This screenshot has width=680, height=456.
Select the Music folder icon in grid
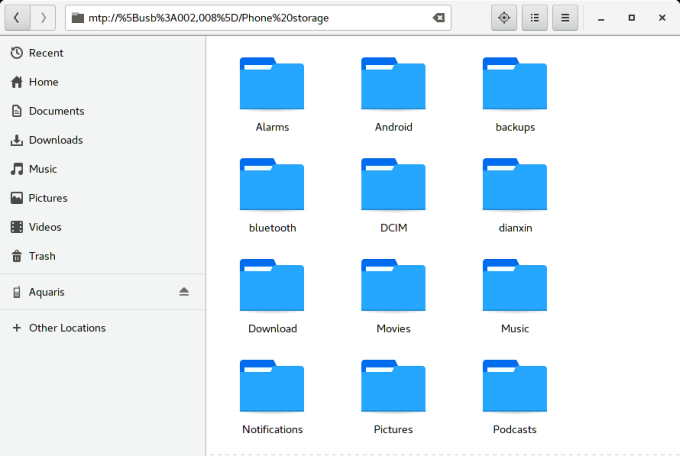515,285
